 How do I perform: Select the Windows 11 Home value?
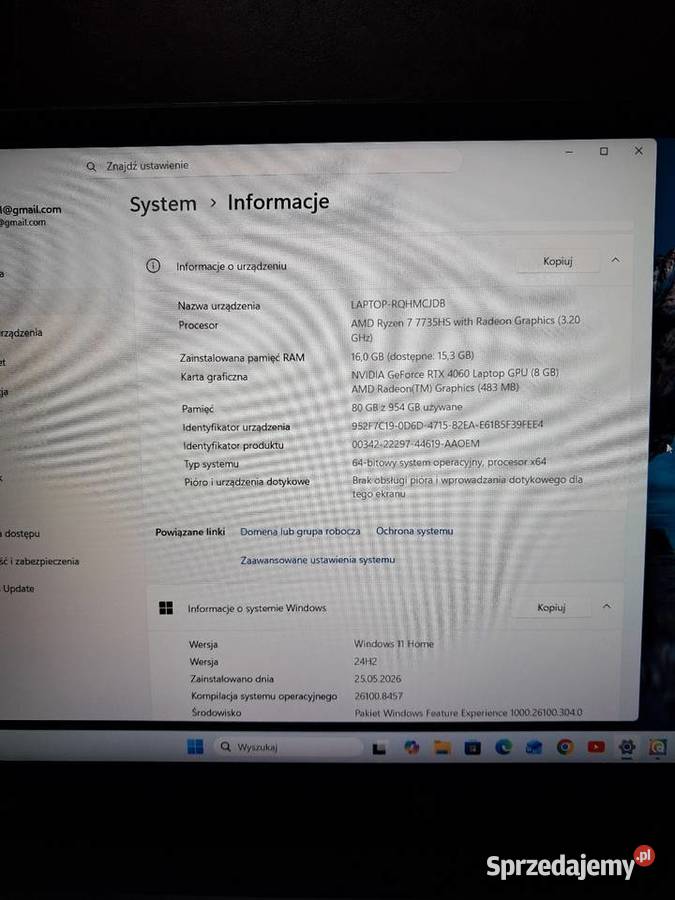pyautogui.click(x=394, y=644)
